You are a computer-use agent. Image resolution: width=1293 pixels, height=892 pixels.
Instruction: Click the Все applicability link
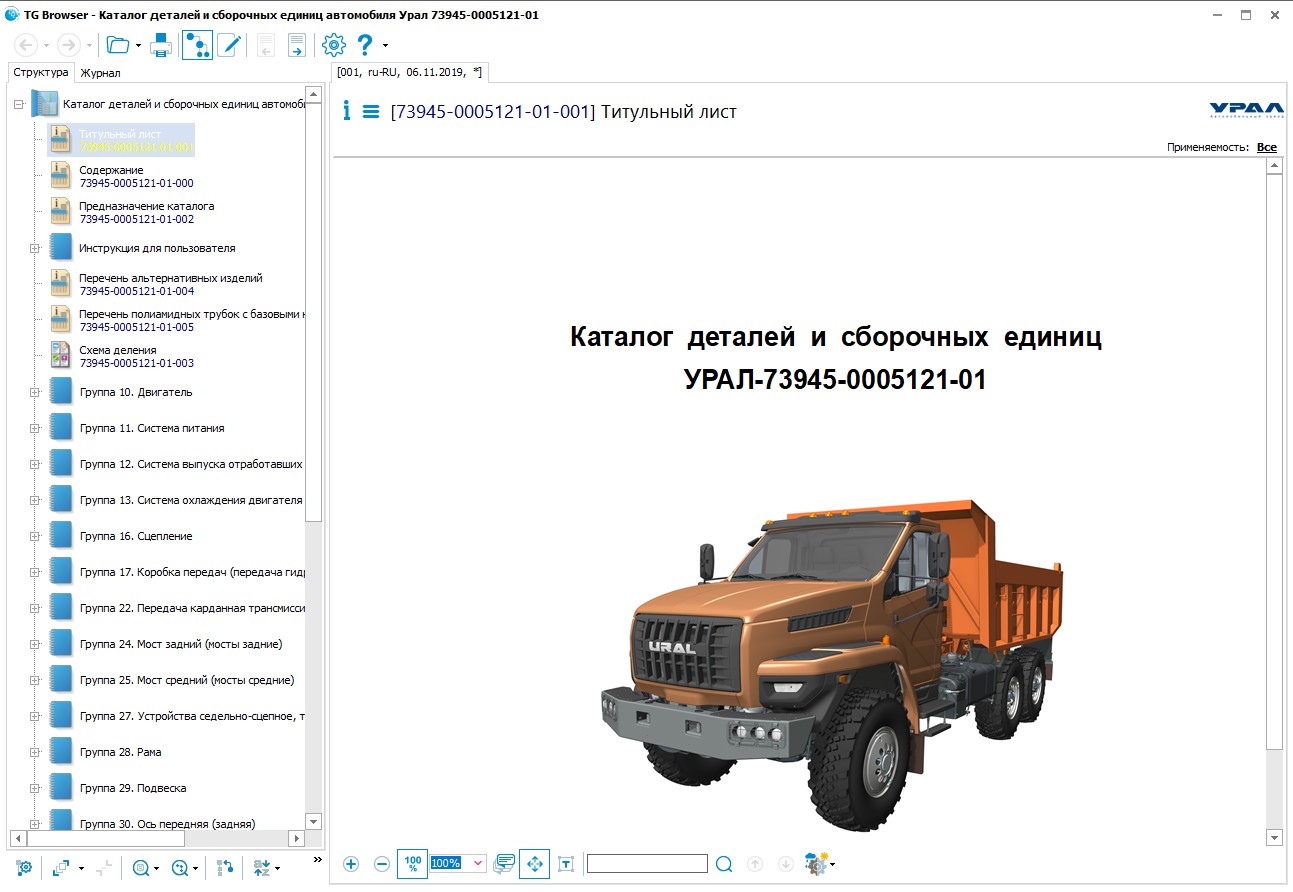click(x=1267, y=147)
